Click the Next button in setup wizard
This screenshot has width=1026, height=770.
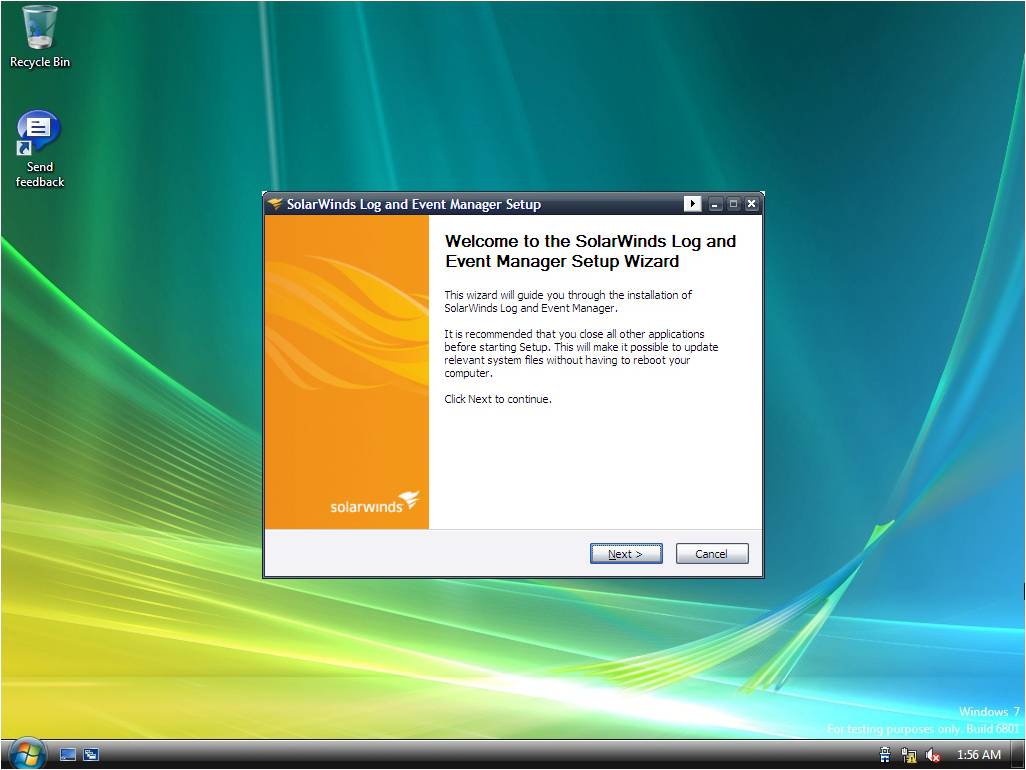[x=626, y=553]
